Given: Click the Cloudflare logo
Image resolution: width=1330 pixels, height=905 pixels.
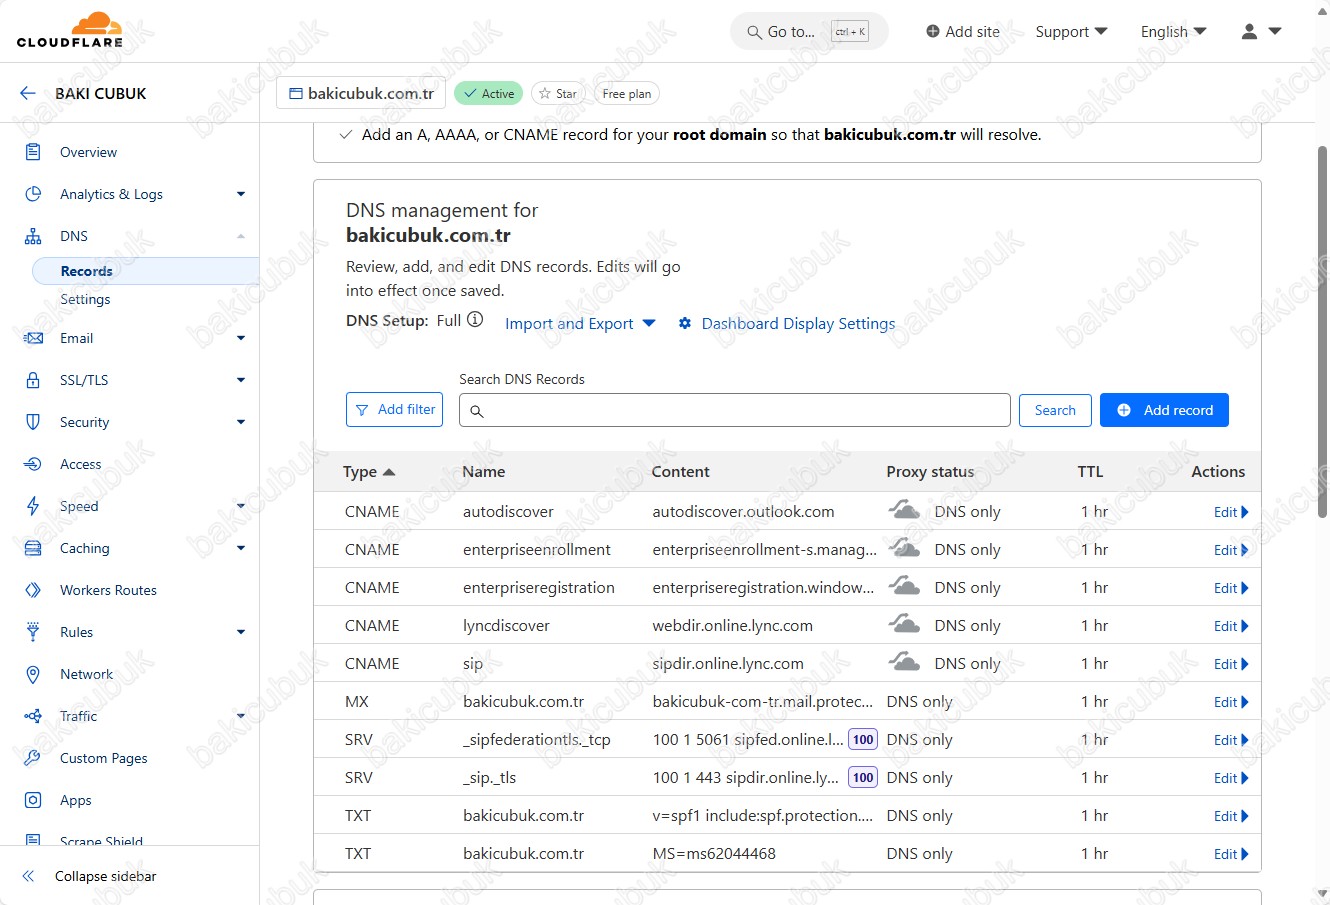Looking at the screenshot, I should coord(70,30).
